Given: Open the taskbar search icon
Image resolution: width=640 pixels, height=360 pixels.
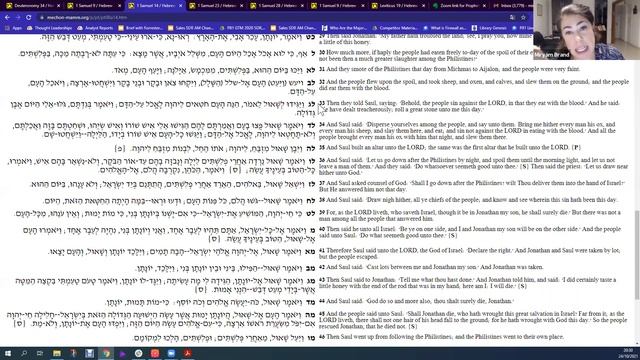Looking at the screenshot, I should (x=24, y=353).
